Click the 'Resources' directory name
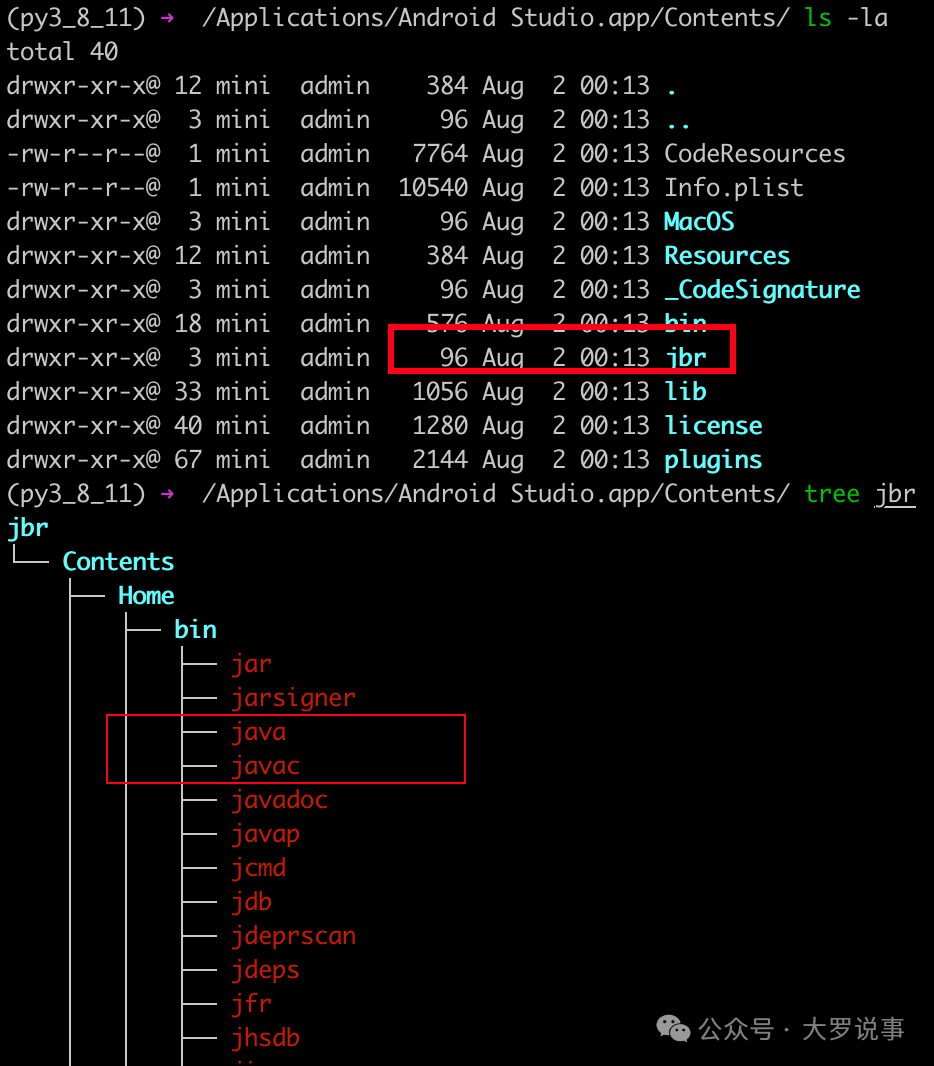This screenshot has height=1066, width=934. tap(727, 256)
